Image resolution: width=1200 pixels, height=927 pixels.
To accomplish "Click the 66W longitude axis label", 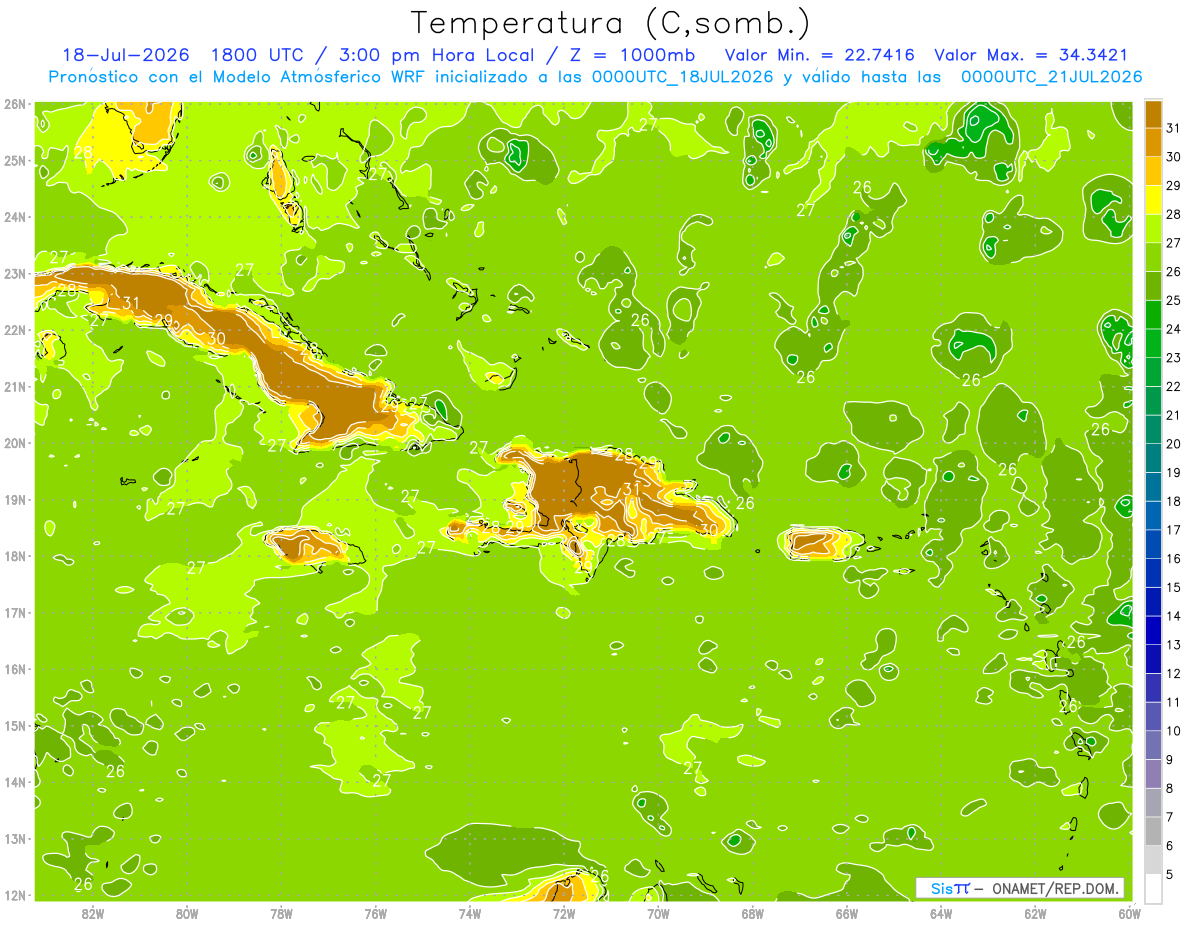I will click(x=847, y=913).
